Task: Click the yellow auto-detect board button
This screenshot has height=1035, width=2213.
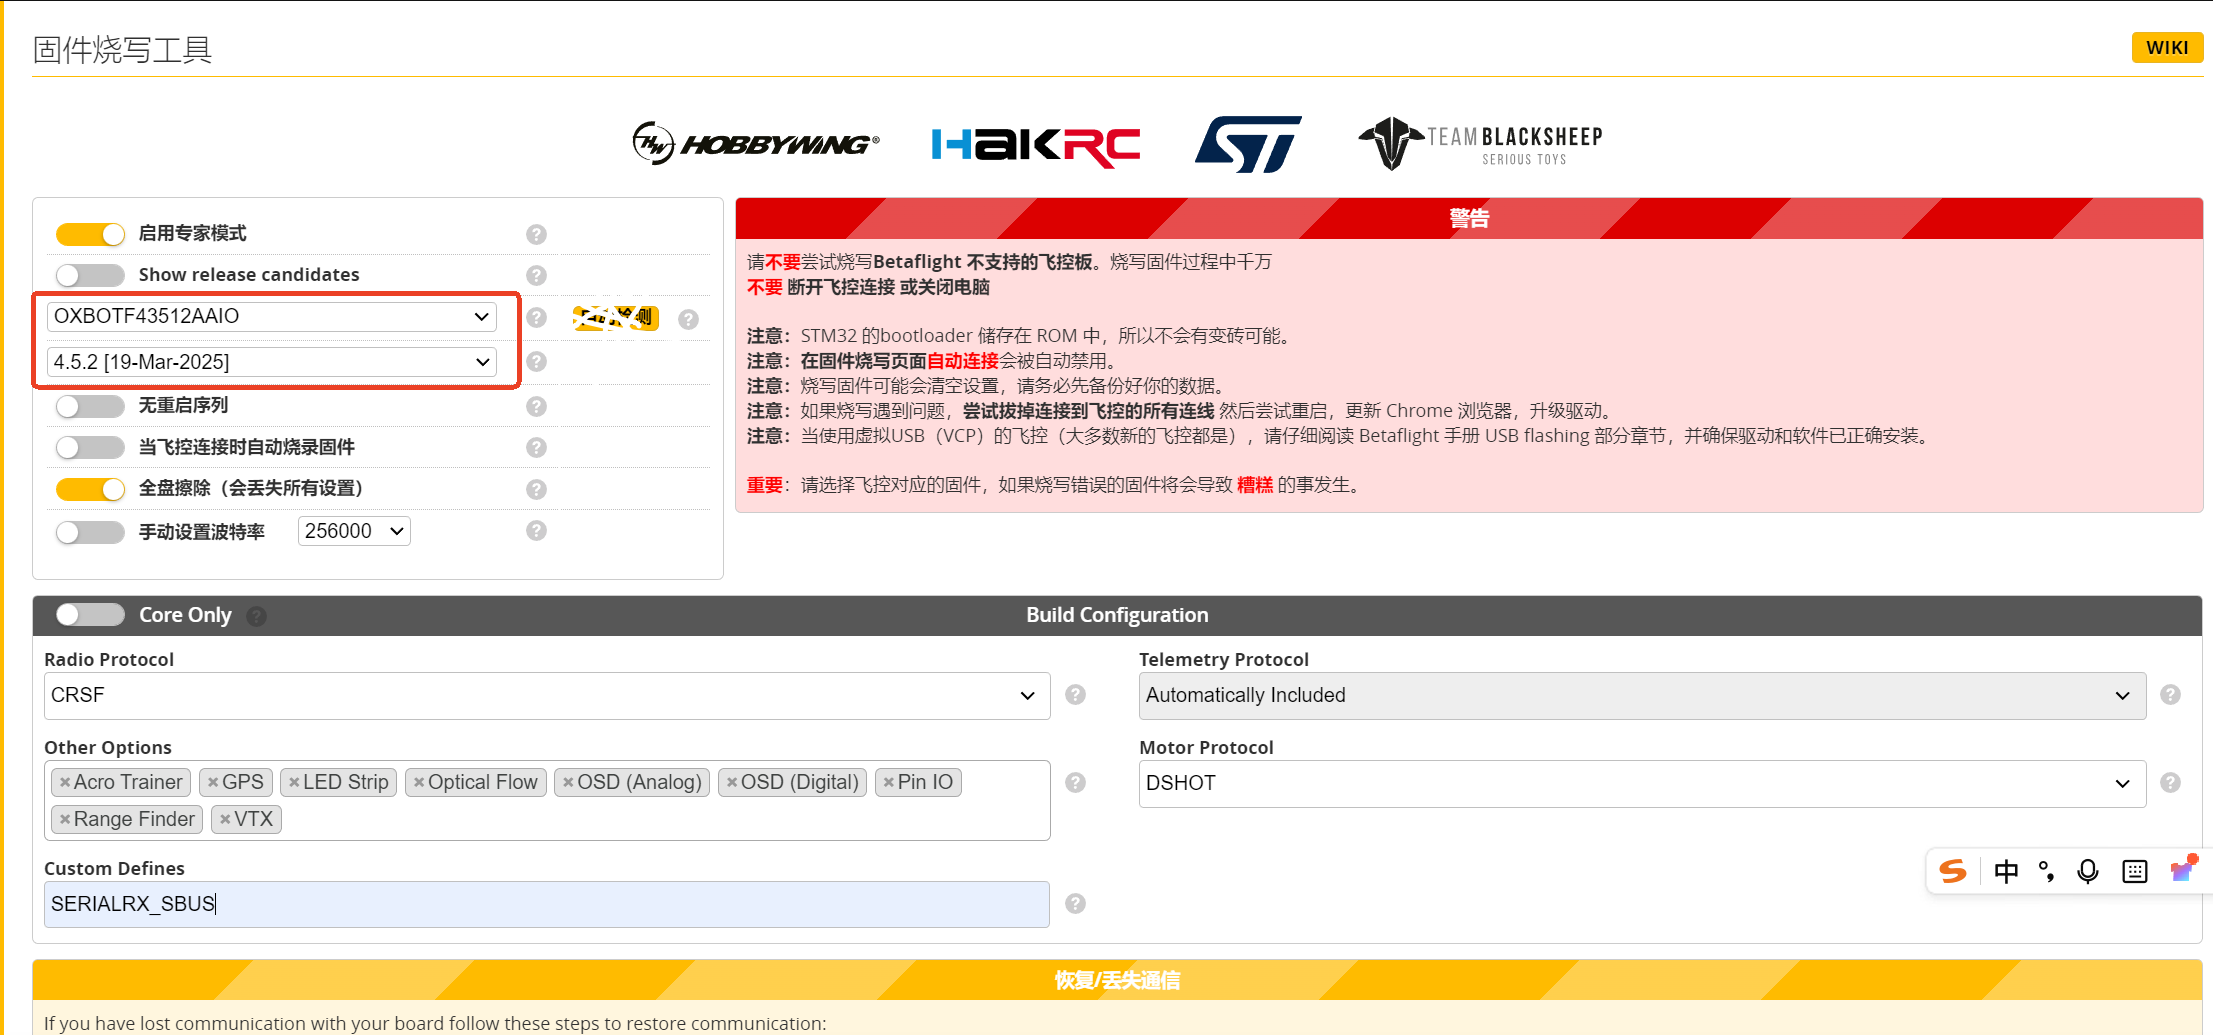Action: coord(615,318)
